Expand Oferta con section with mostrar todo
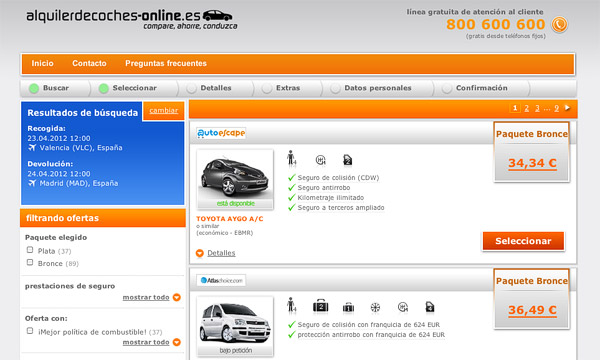The height and width of the screenshot is (360, 600). tap(146, 342)
